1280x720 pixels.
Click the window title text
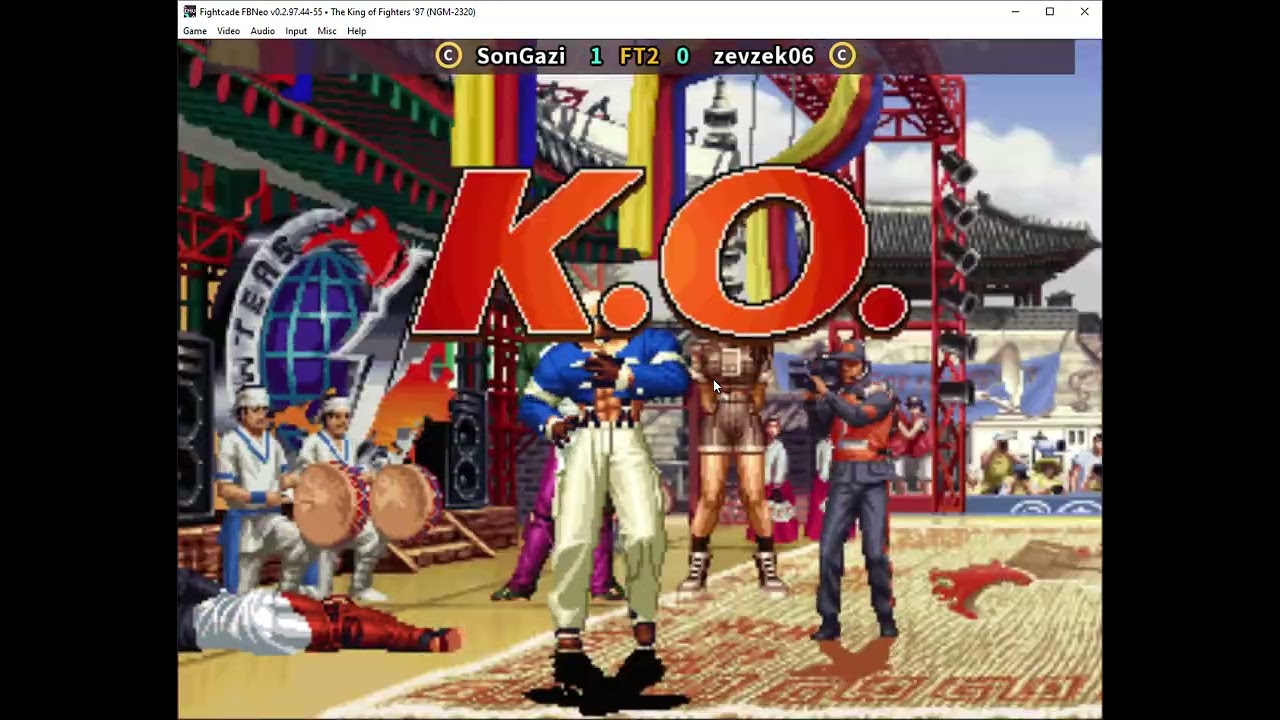[x=338, y=12]
